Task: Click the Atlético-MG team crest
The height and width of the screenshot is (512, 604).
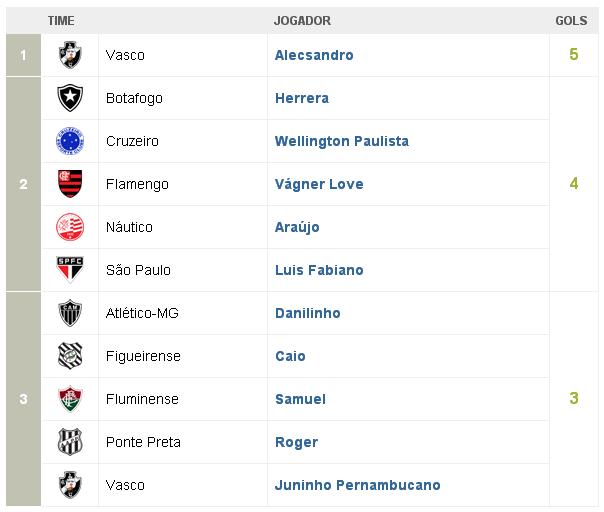Action: coord(70,313)
